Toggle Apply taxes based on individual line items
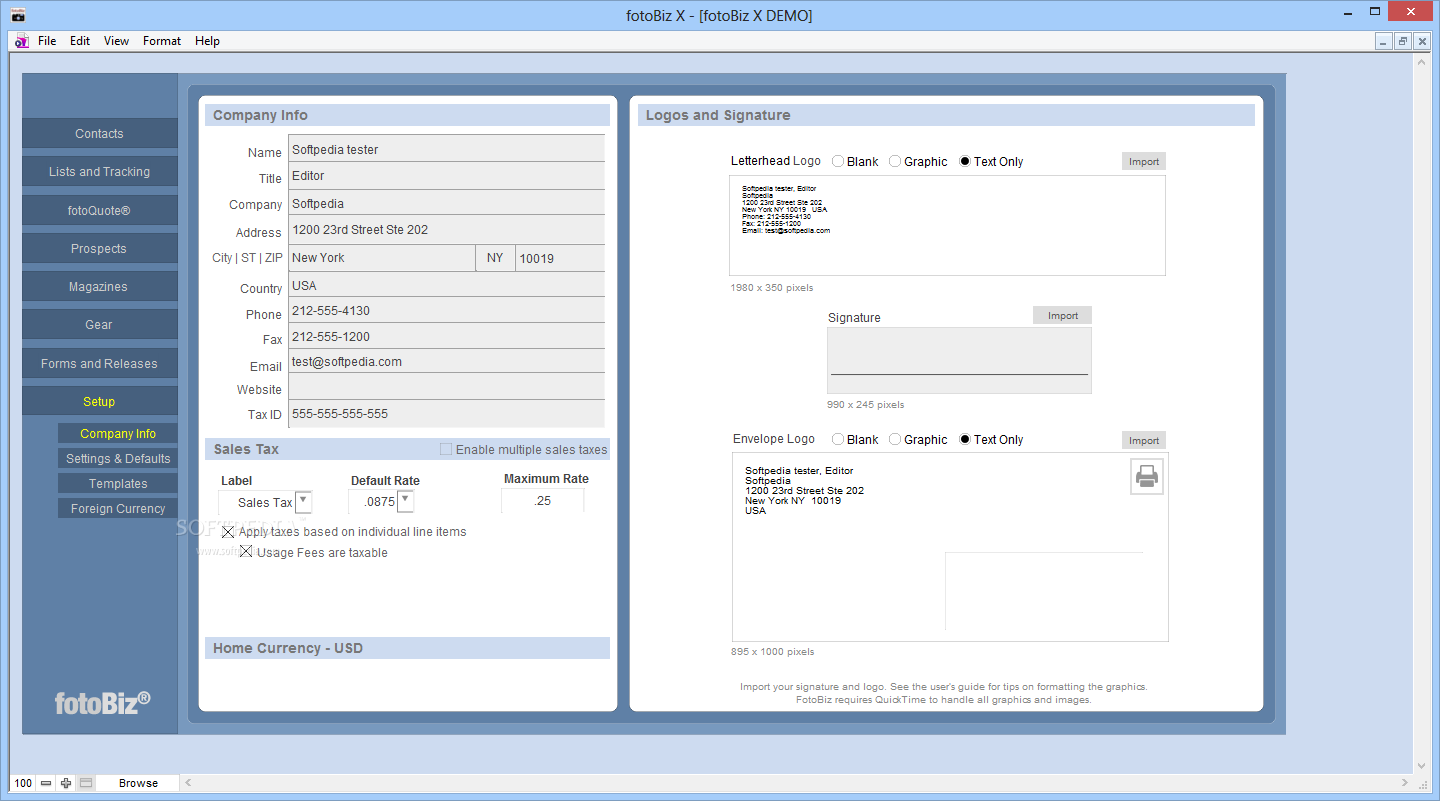The height and width of the screenshot is (801, 1440). coord(228,532)
